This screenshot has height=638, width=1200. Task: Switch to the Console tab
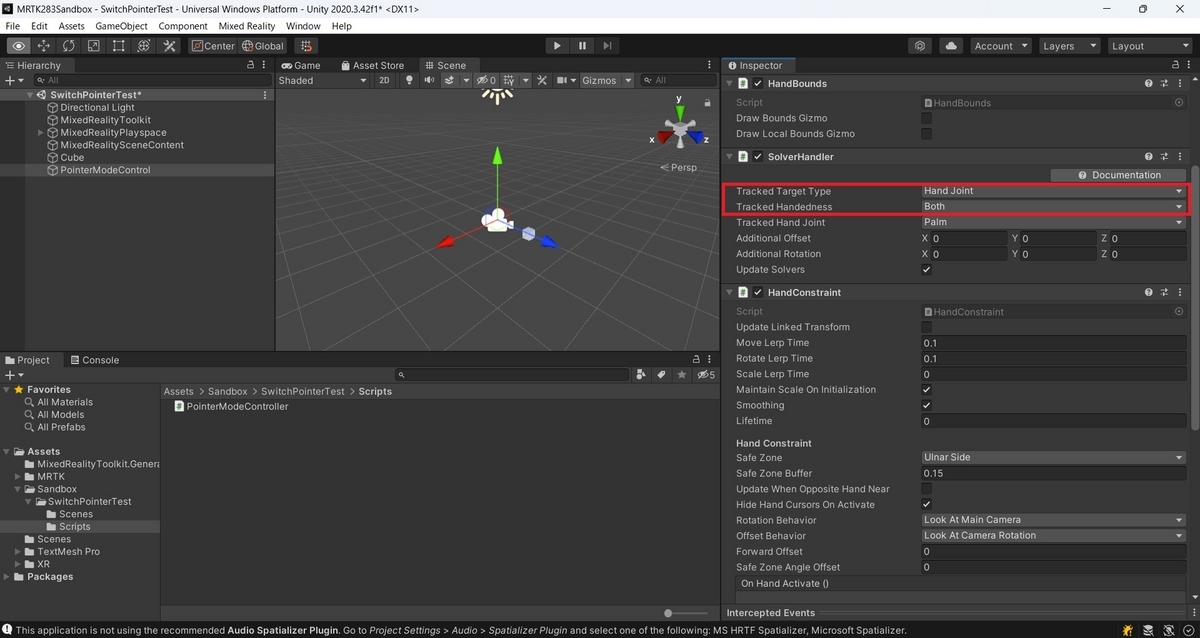[x=94, y=360]
